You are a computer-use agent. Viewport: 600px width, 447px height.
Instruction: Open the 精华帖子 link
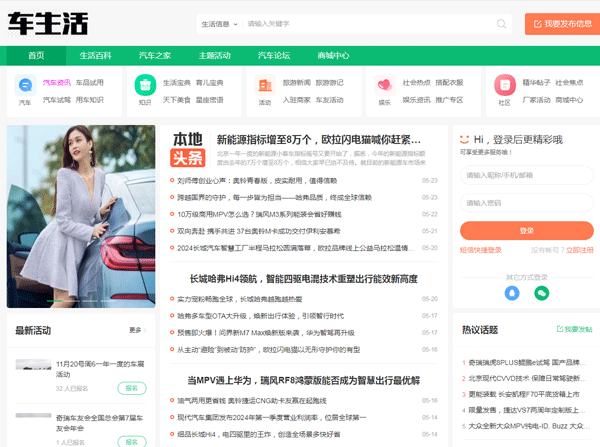point(536,83)
